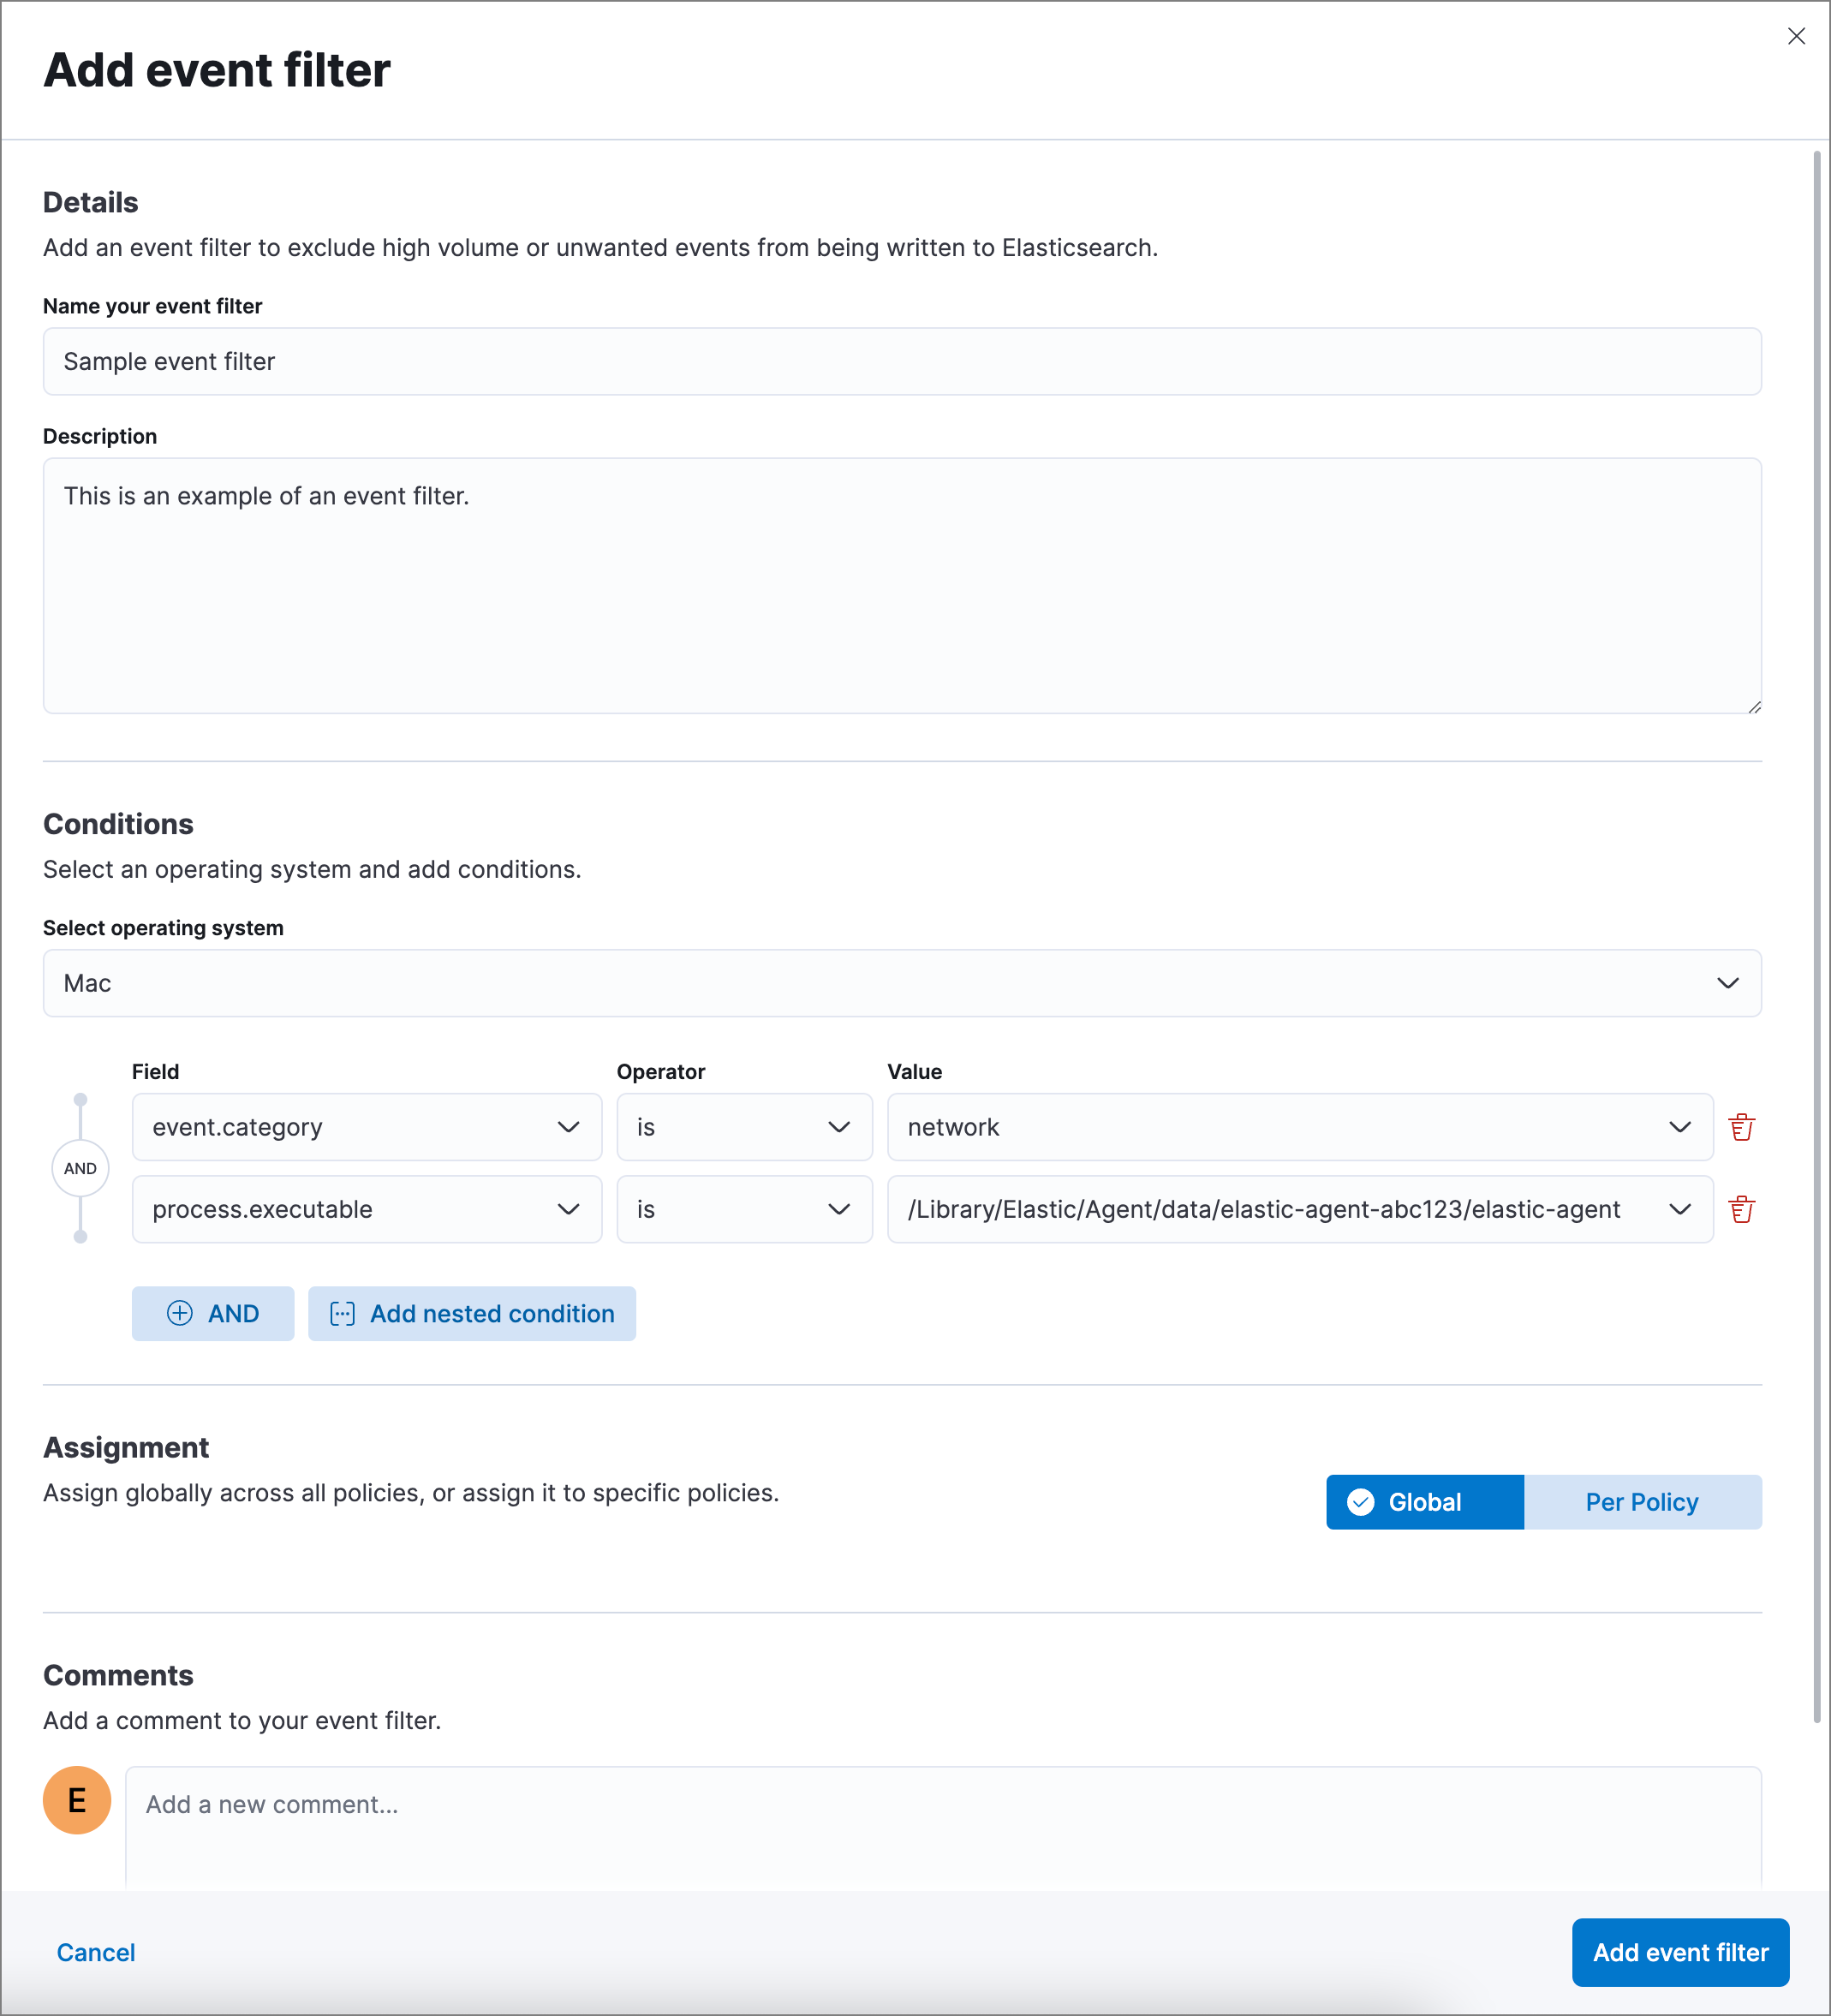
Task: Open the elastic-agent path value dropdown
Action: click(x=1299, y=1209)
